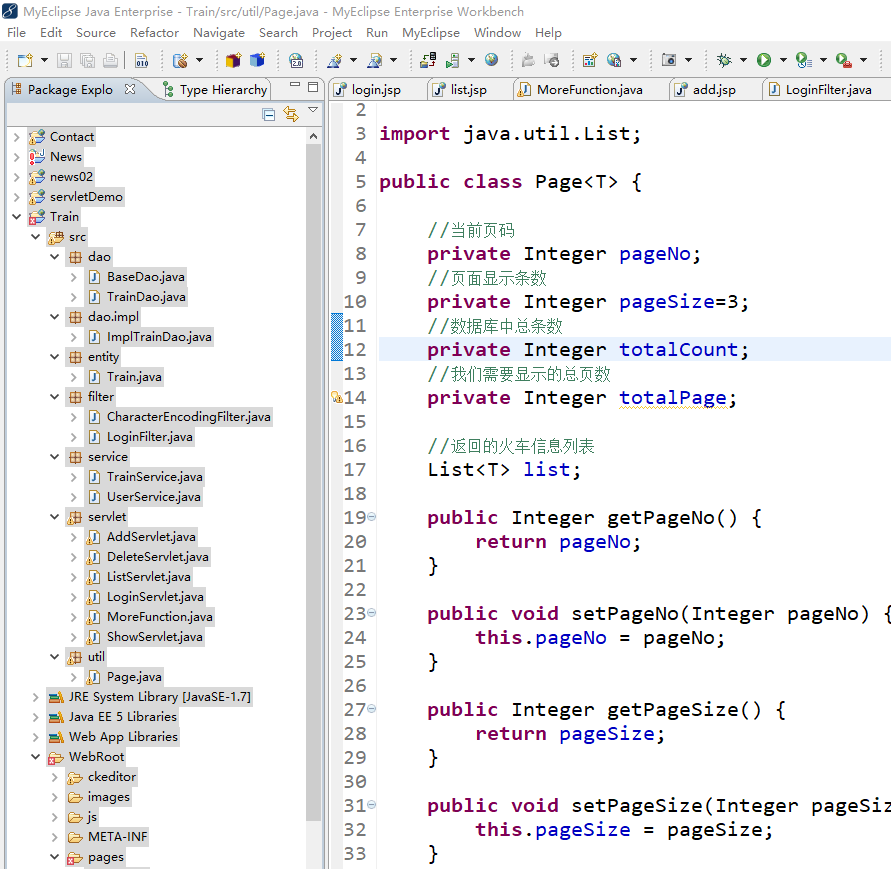Viewport: 891px width, 869px height.
Task: Click line number 12 in the gutter
Action: 355,350
